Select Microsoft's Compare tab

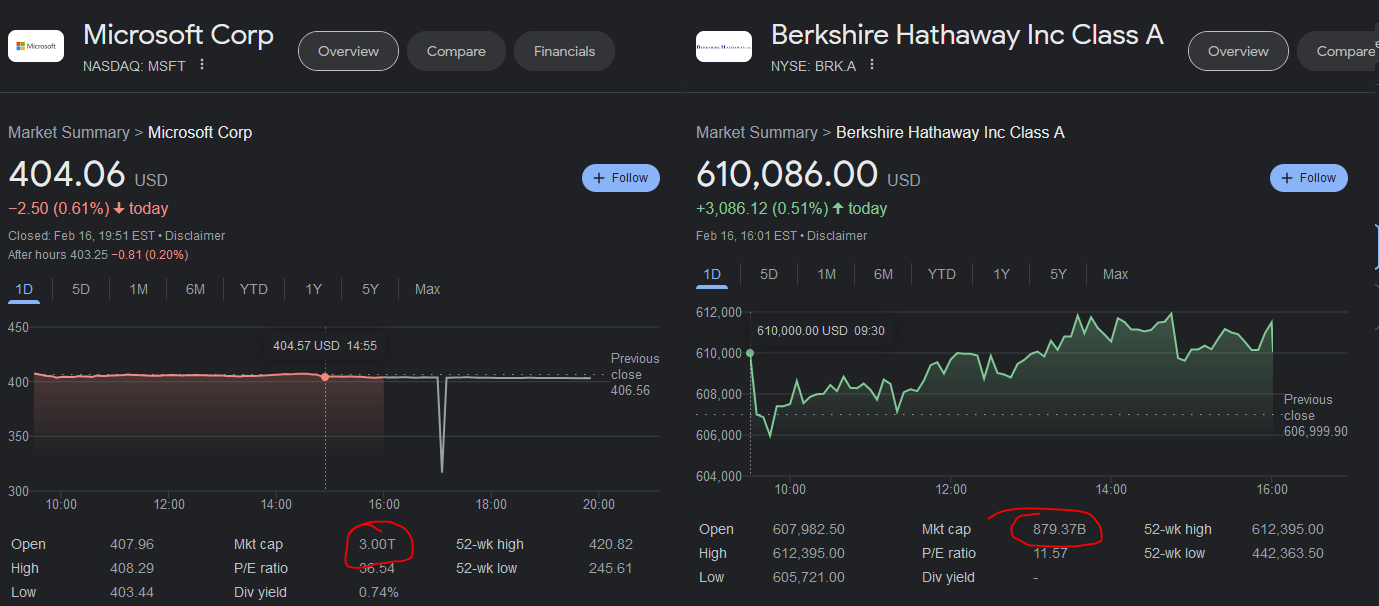(456, 51)
